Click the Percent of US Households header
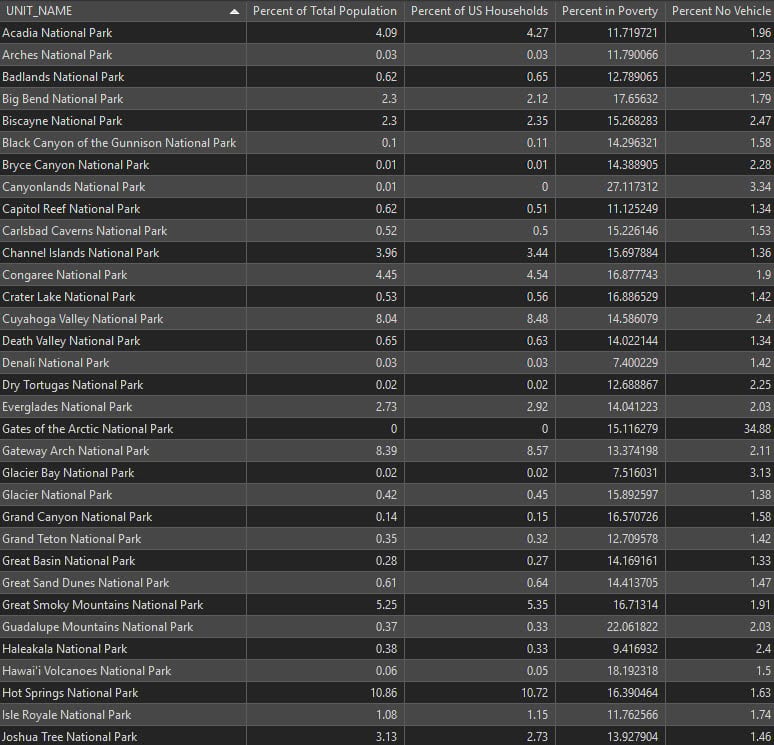This screenshot has width=774, height=745. click(x=479, y=11)
